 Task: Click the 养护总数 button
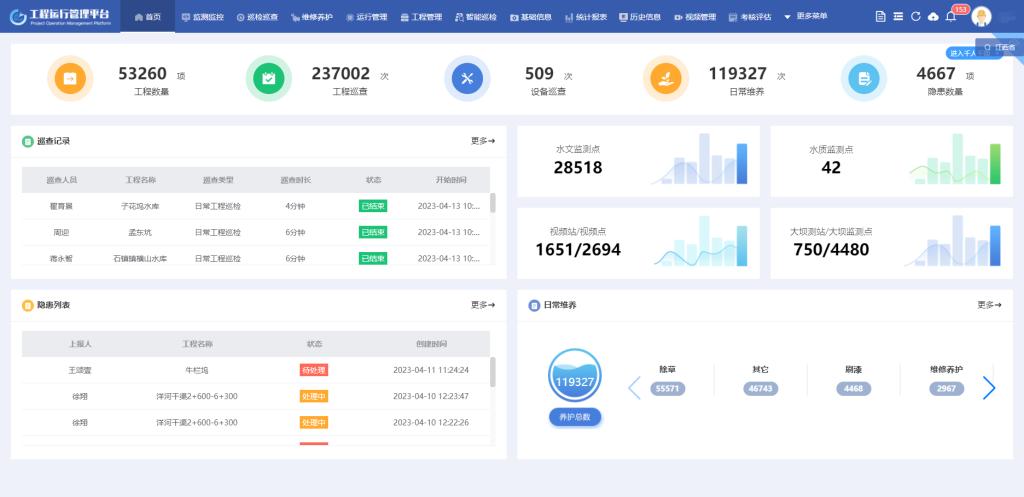tap(575, 417)
